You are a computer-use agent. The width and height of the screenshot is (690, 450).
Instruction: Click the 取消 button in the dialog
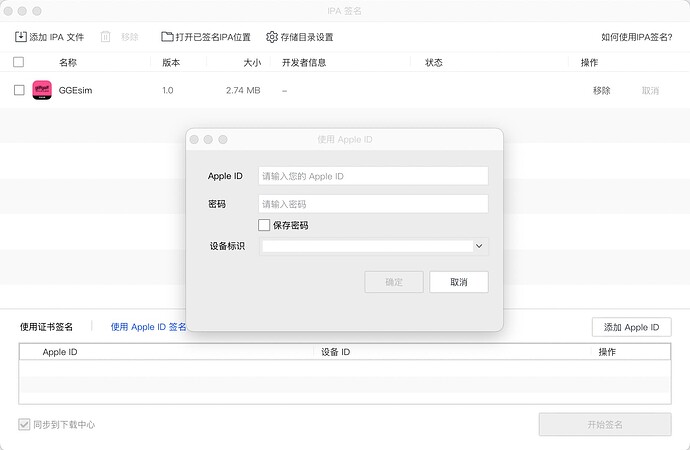click(x=459, y=282)
